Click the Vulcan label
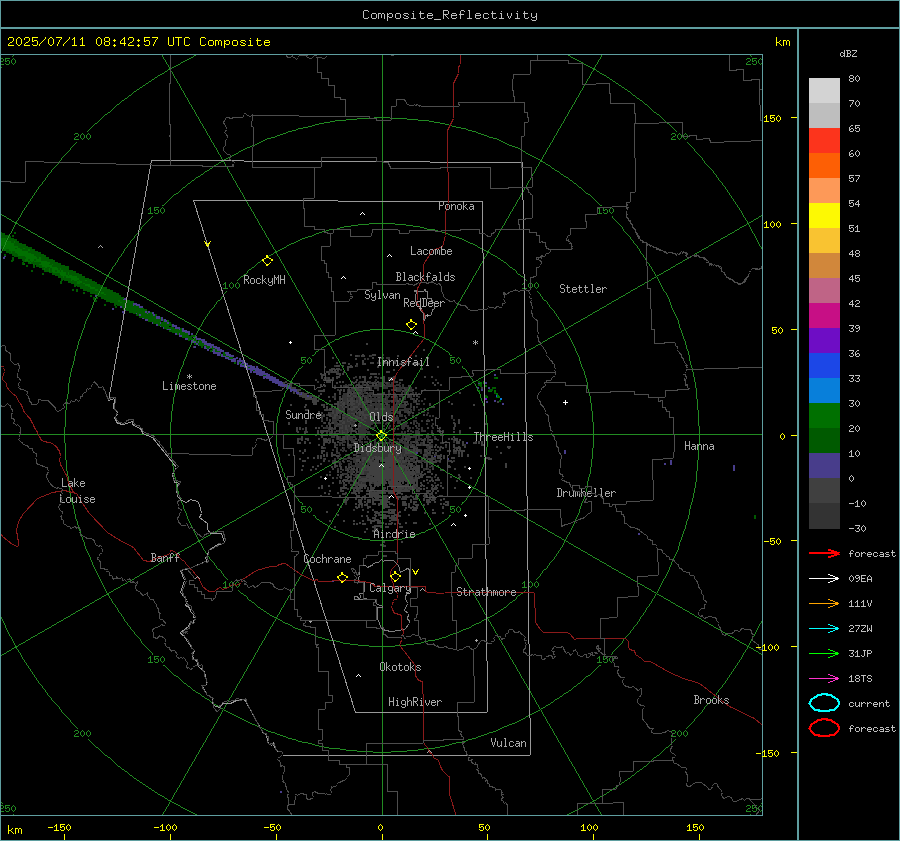 508,743
